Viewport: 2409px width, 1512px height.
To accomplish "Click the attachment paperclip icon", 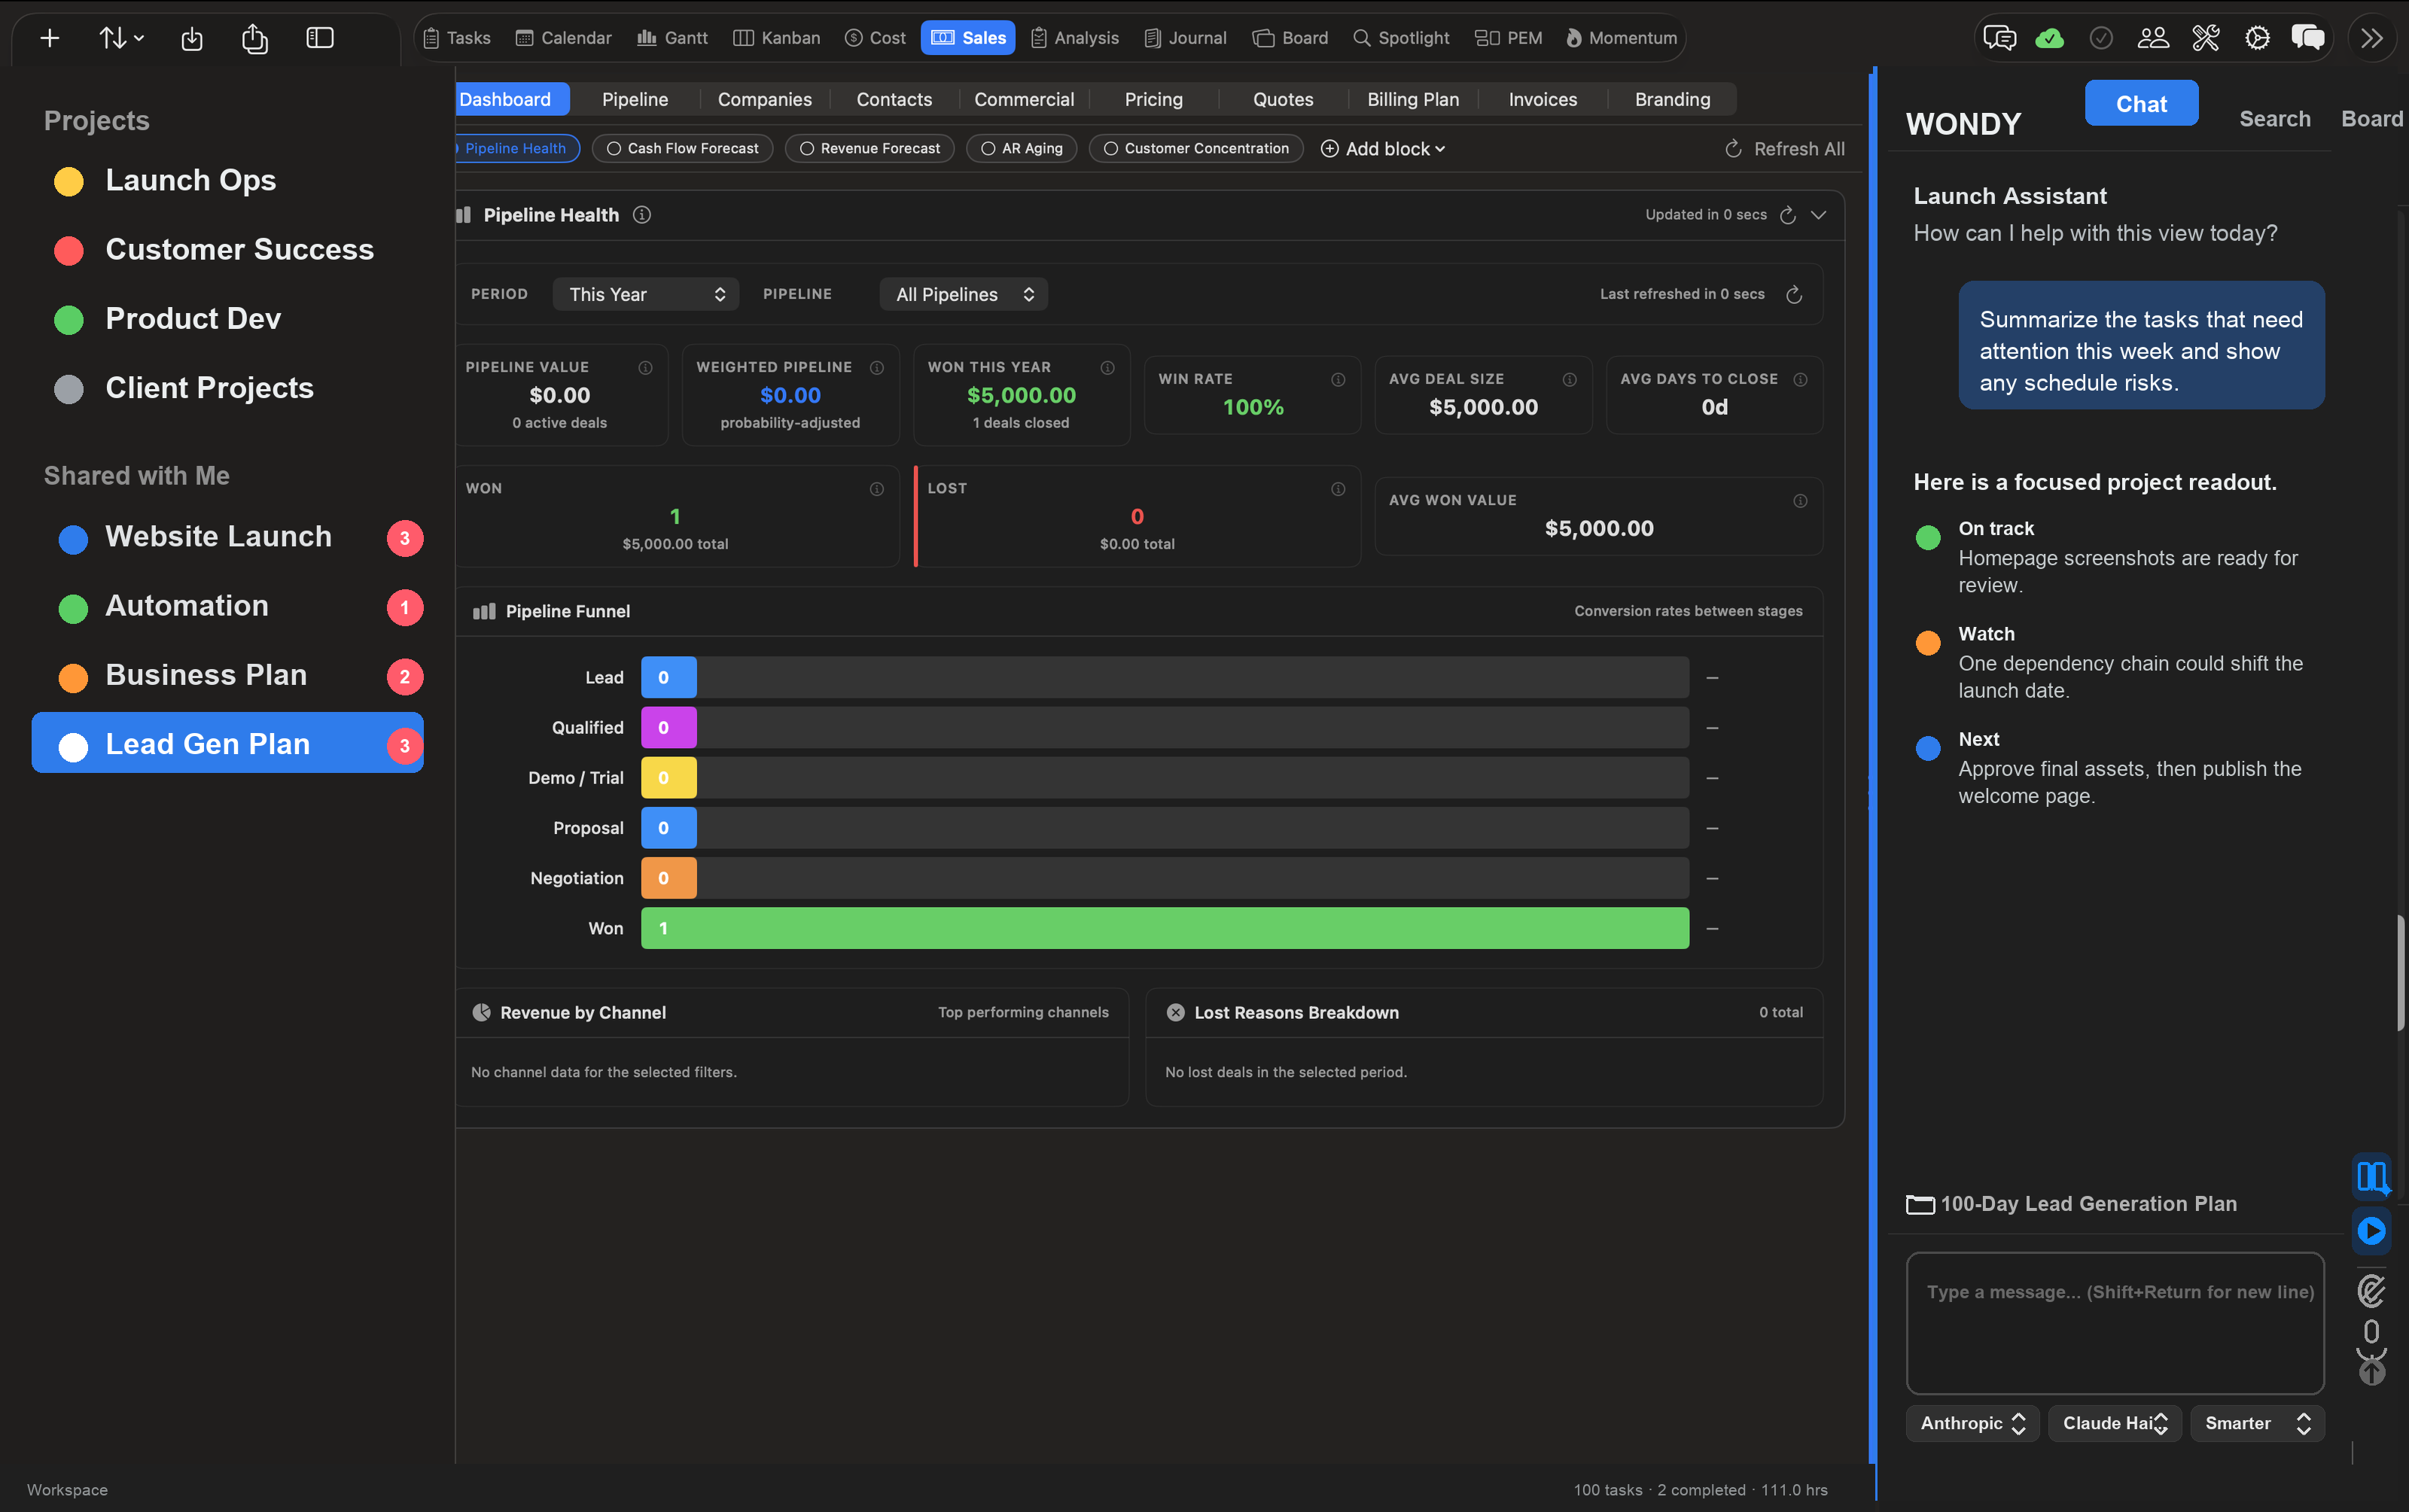I will pyautogui.click(x=2371, y=1290).
